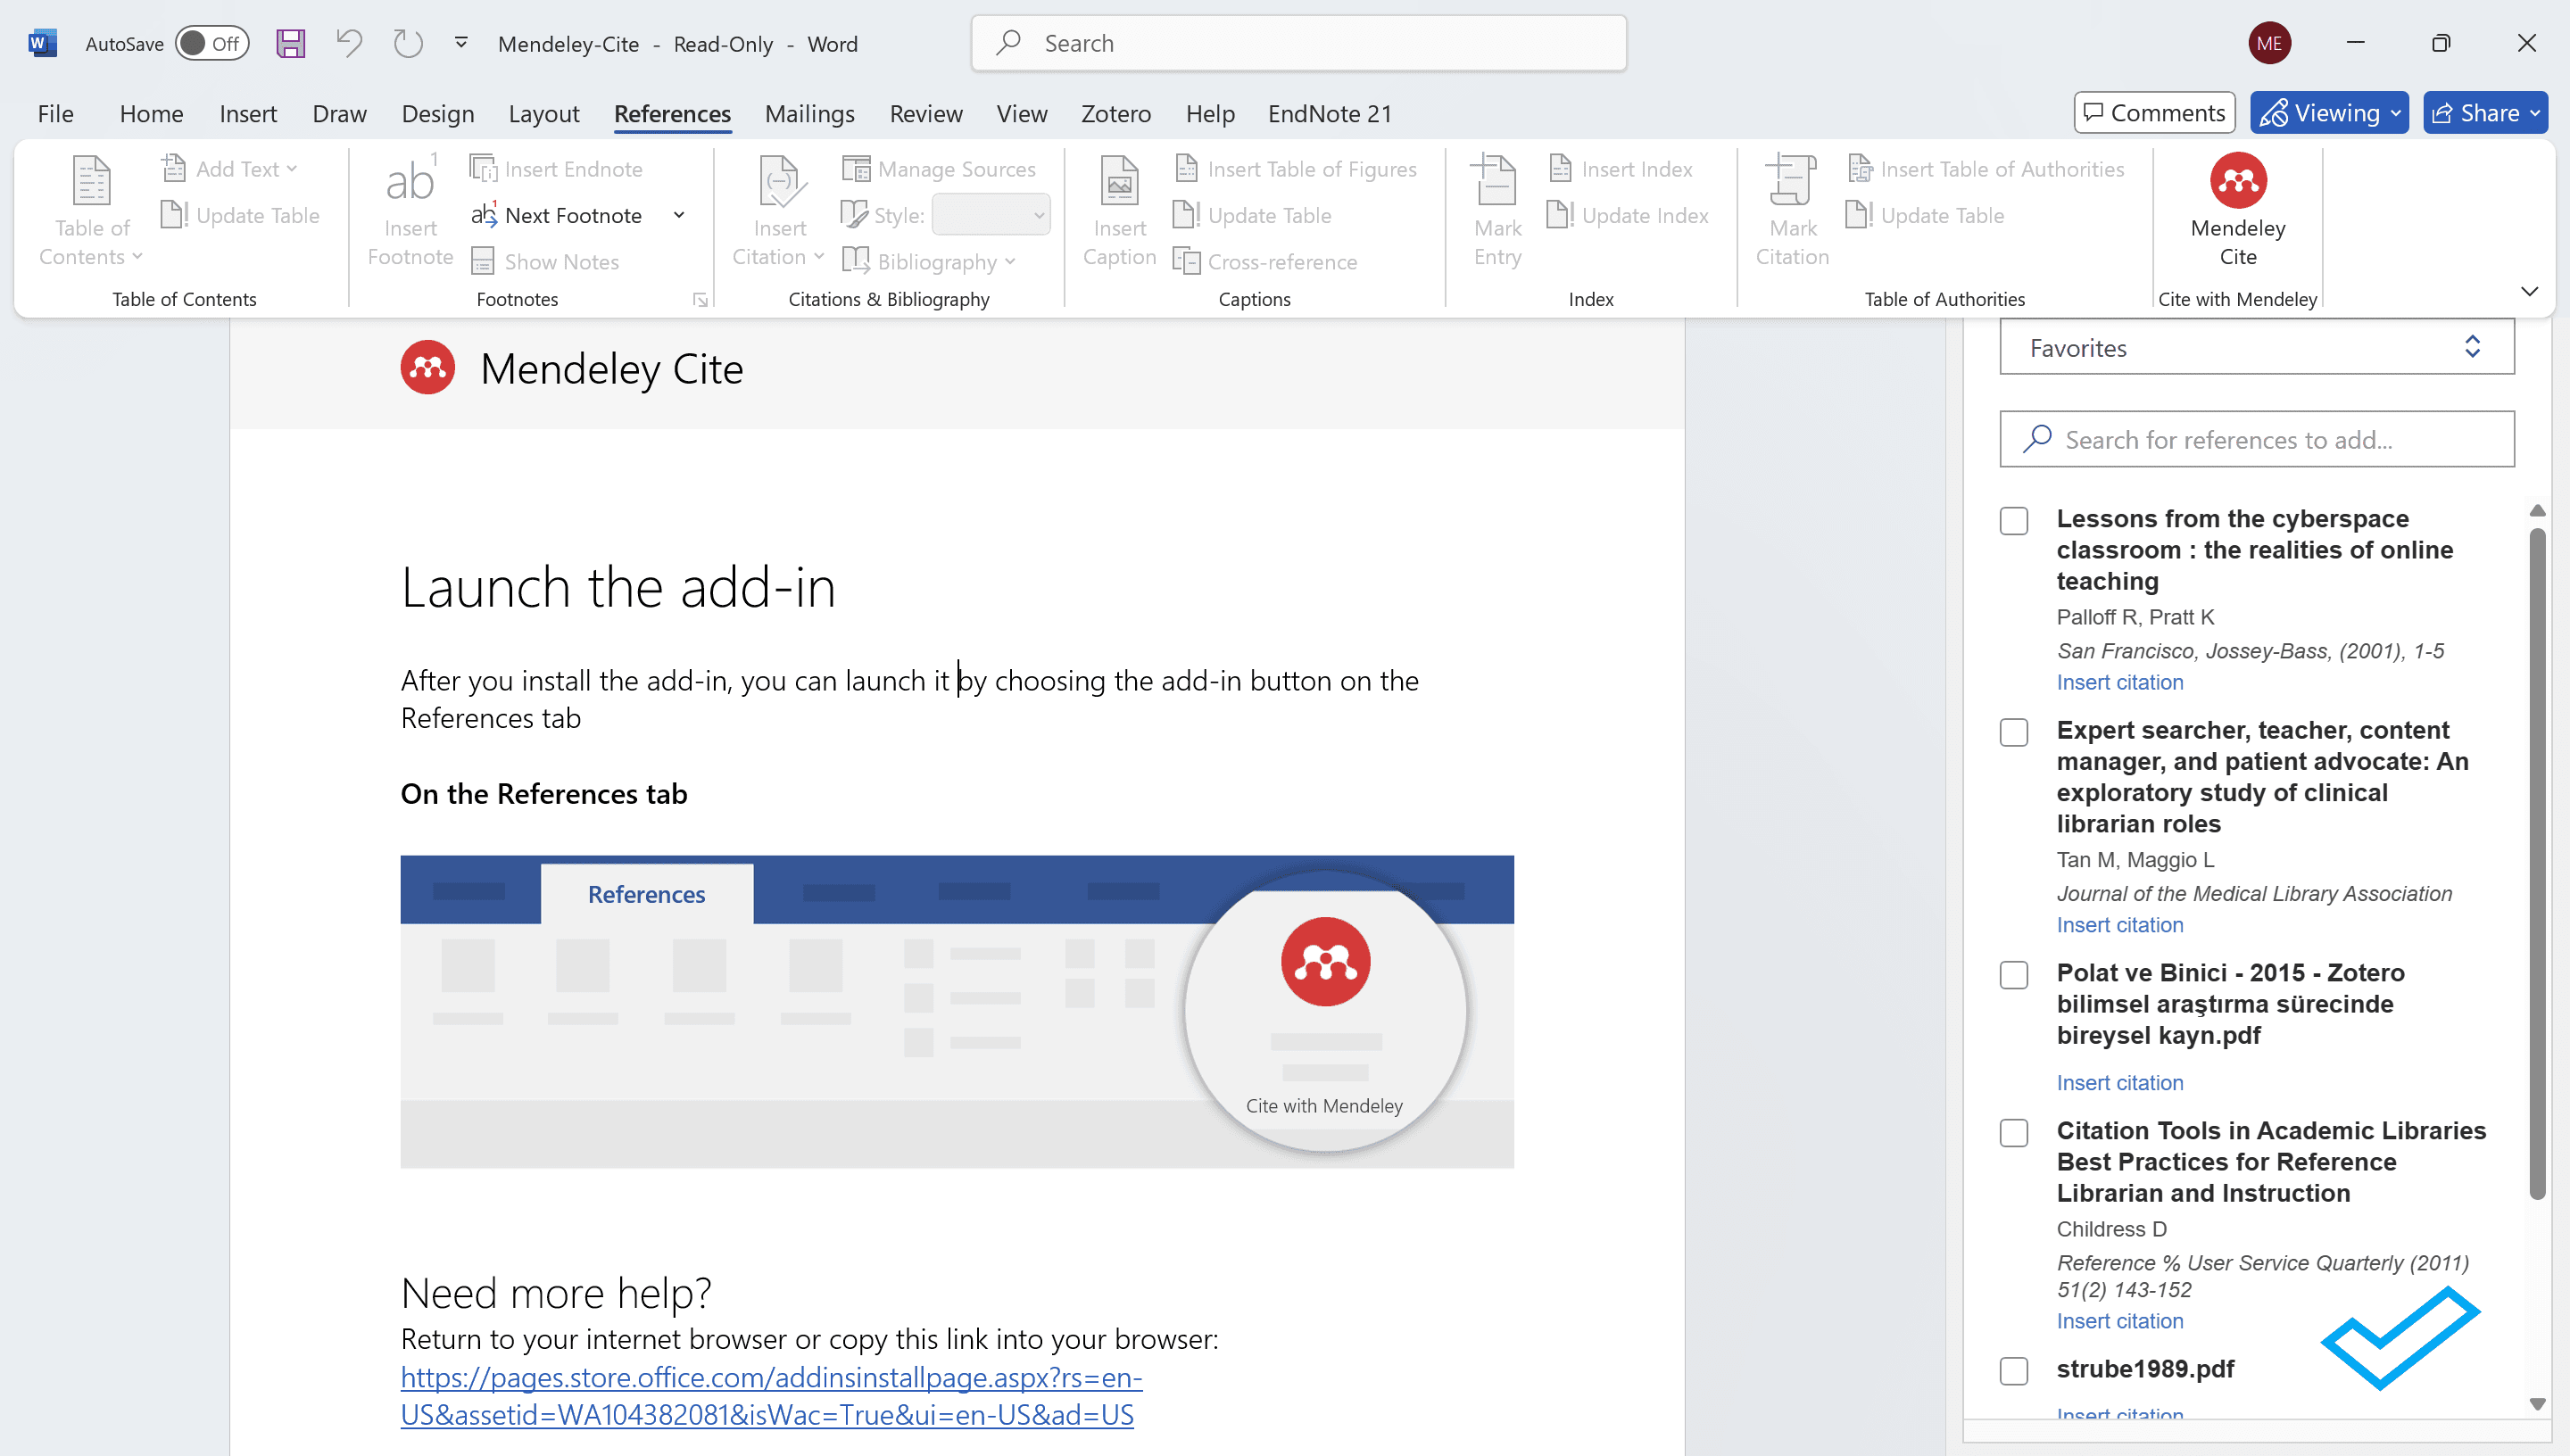The image size is (2570, 1456).
Task: Check 'Expert searcher, teacher' reference box
Action: (2014, 732)
